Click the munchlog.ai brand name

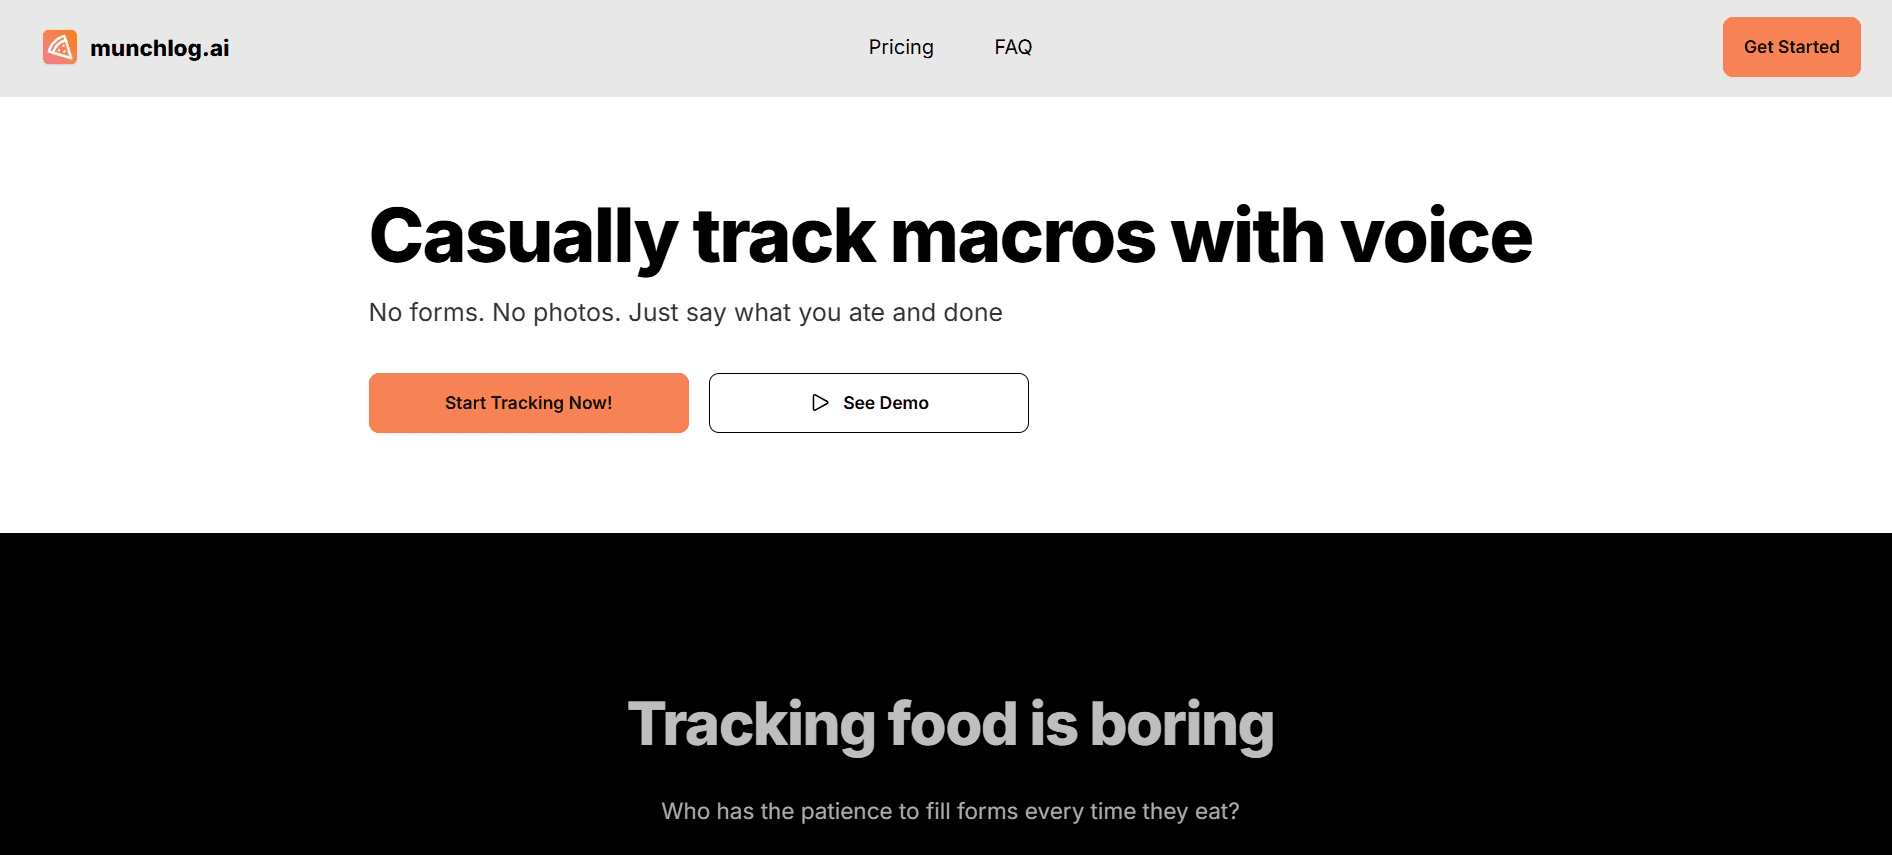click(159, 48)
